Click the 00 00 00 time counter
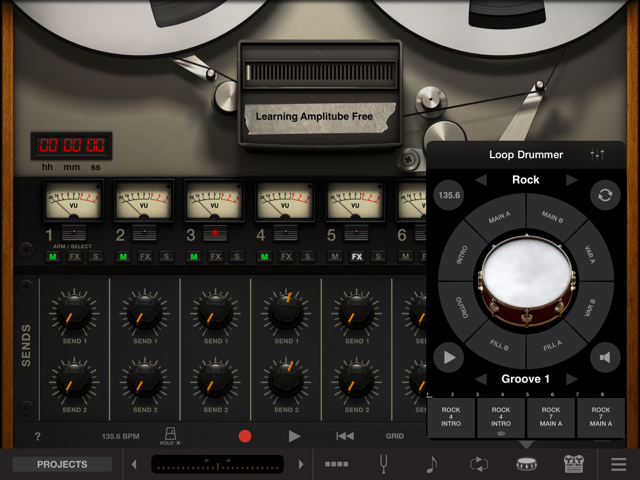Image resolution: width=640 pixels, height=480 pixels. (x=71, y=145)
